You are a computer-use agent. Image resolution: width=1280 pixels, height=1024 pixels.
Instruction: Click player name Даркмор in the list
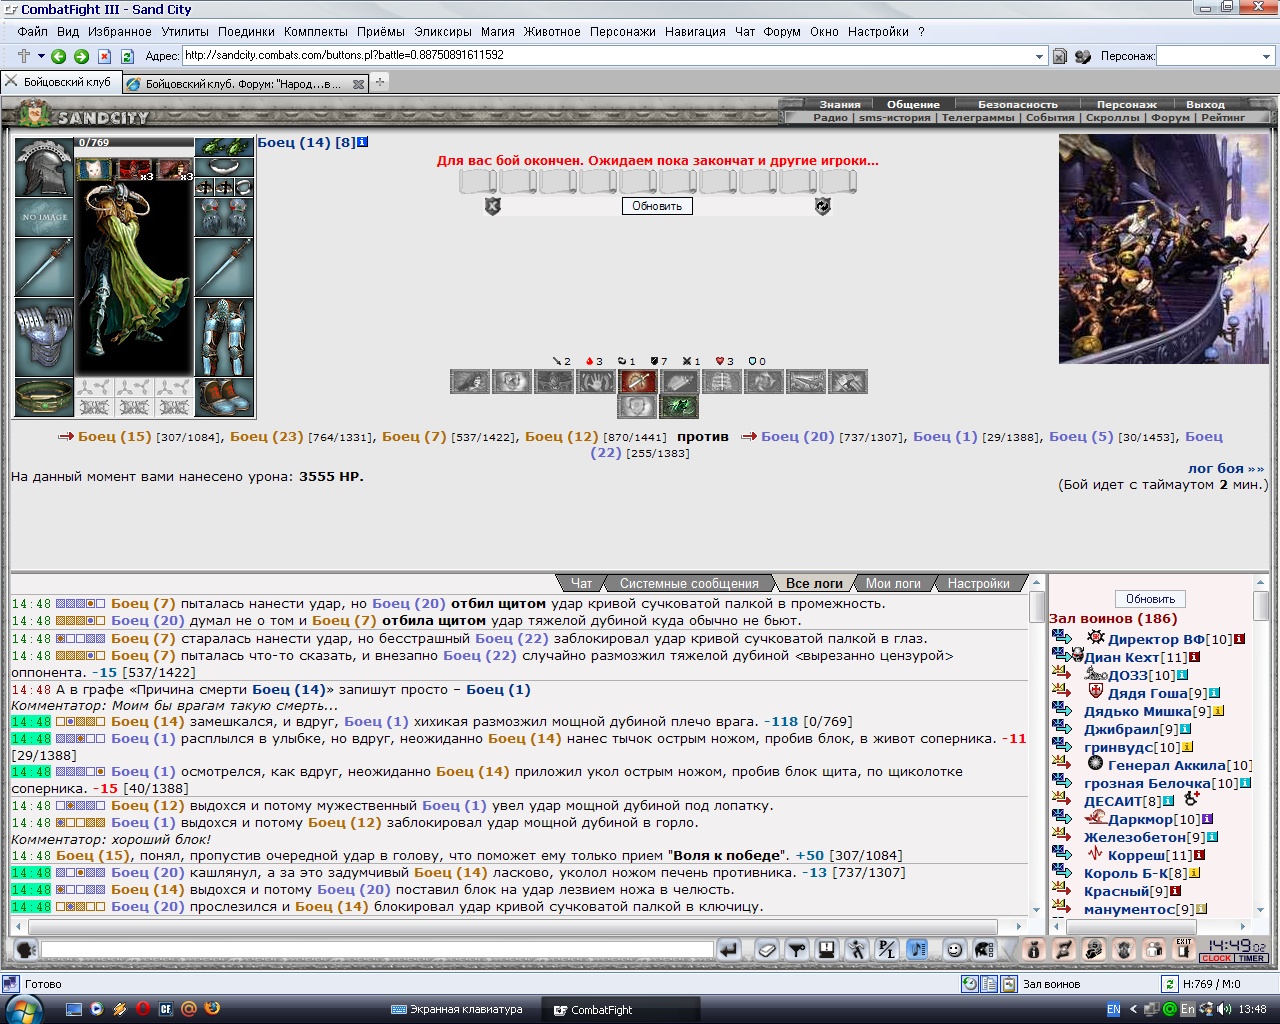1140,819
